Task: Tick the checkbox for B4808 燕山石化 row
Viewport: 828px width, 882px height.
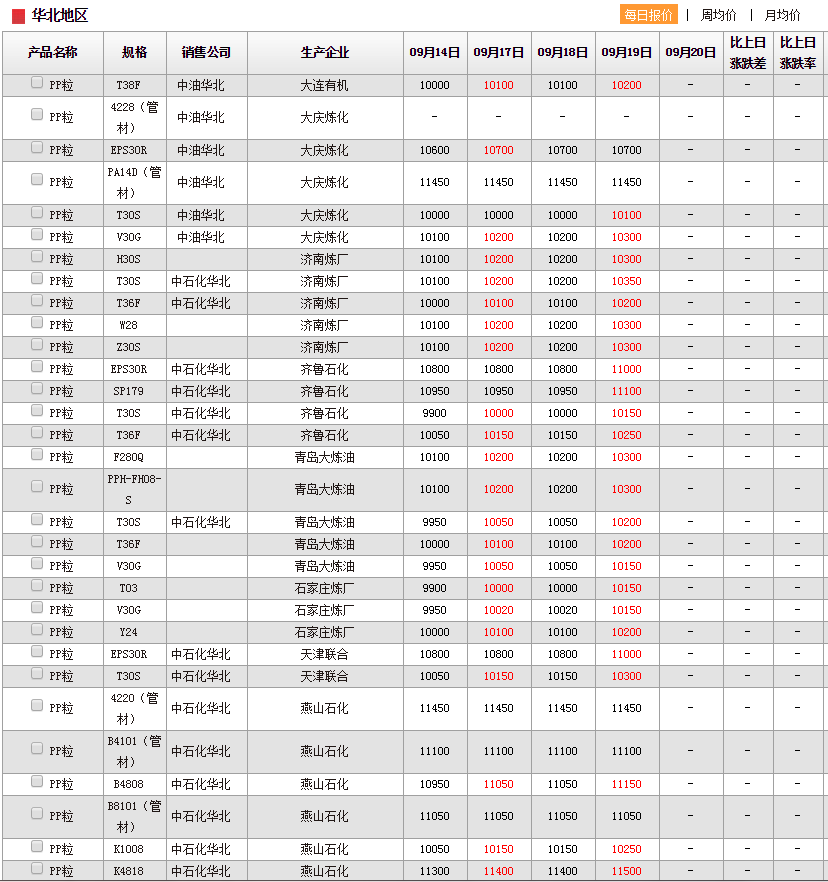Action: point(37,781)
